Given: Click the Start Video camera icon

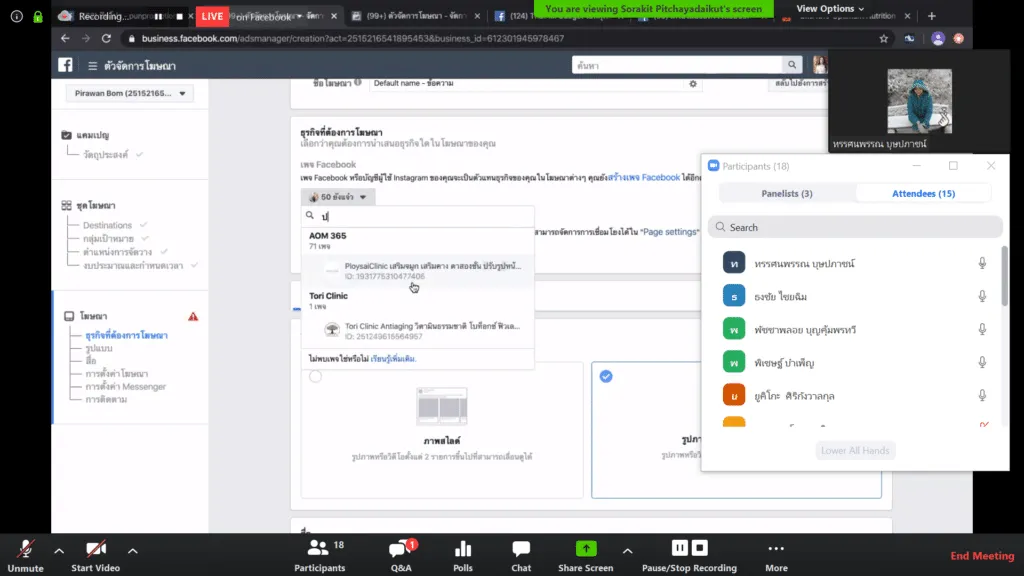Looking at the screenshot, I should click(x=95, y=549).
